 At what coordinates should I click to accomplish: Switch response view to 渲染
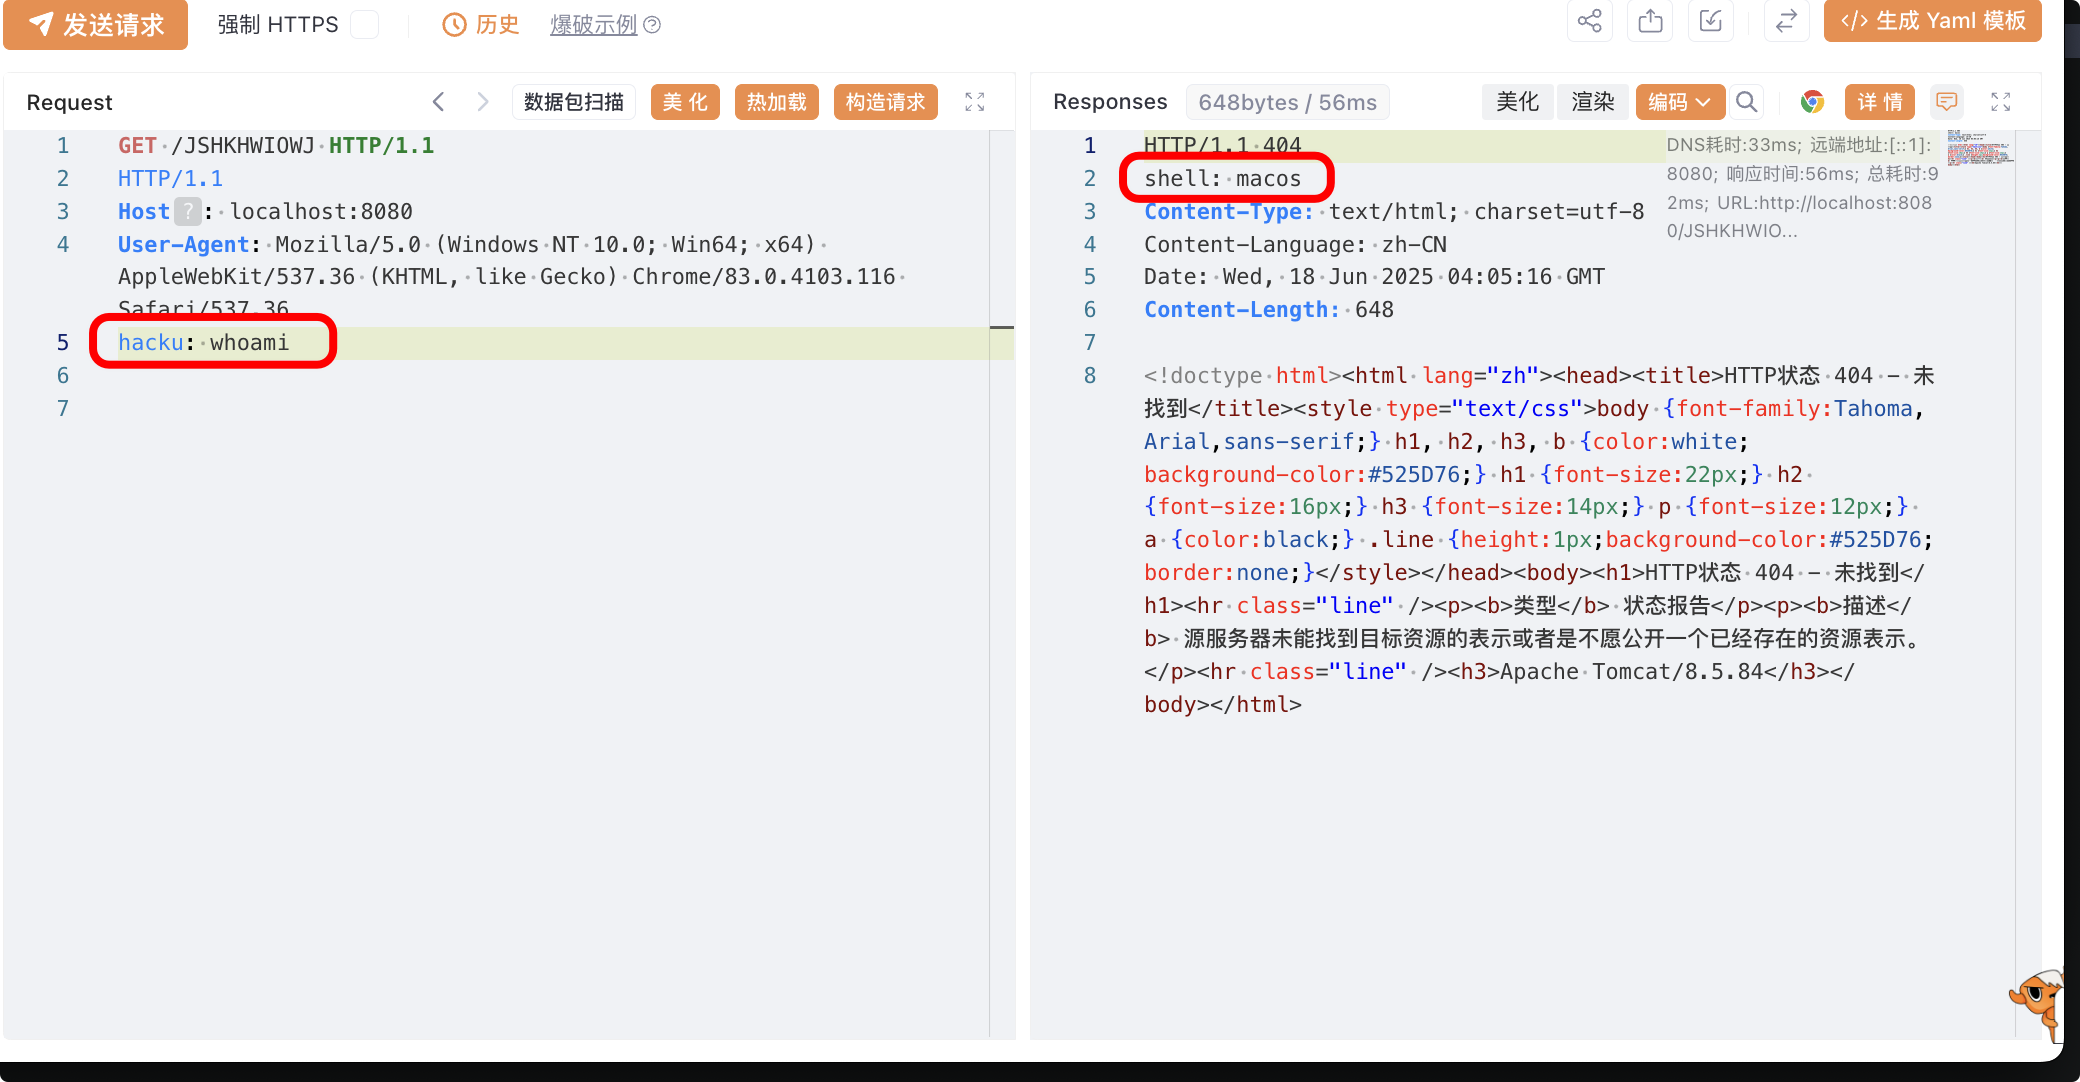(x=1593, y=102)
